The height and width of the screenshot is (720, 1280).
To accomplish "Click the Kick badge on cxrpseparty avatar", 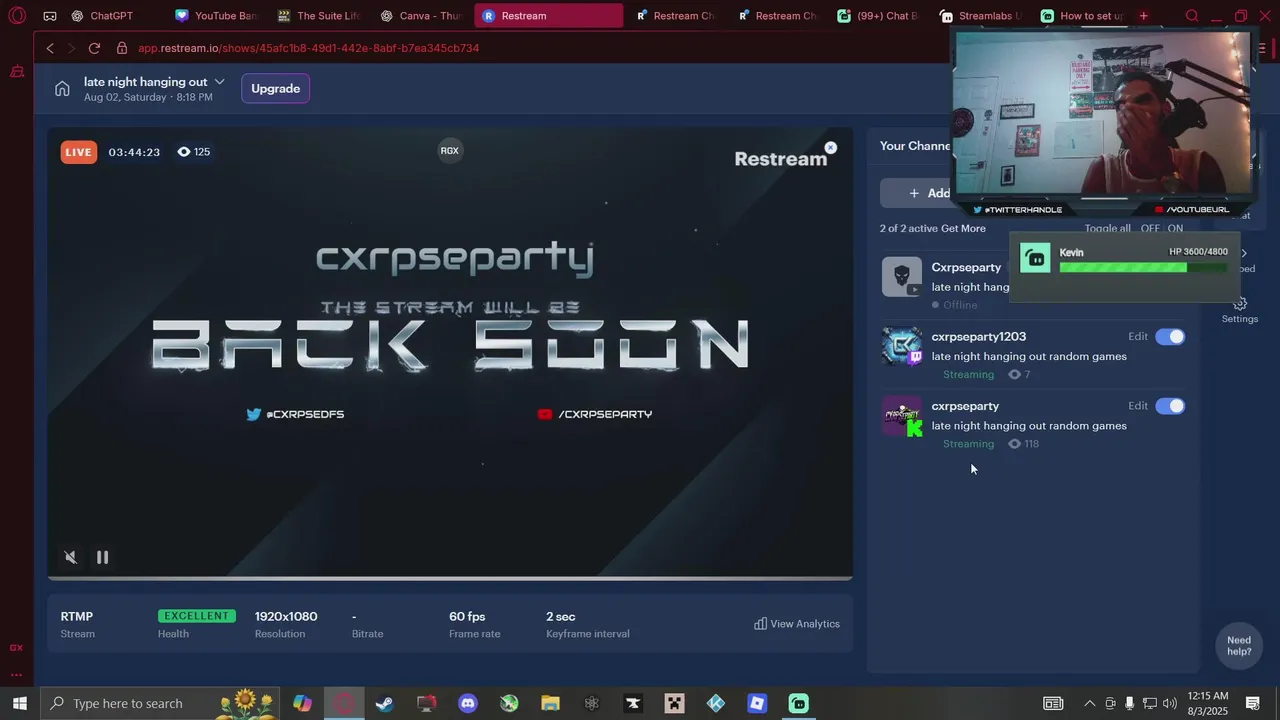I will pos(914,427).
